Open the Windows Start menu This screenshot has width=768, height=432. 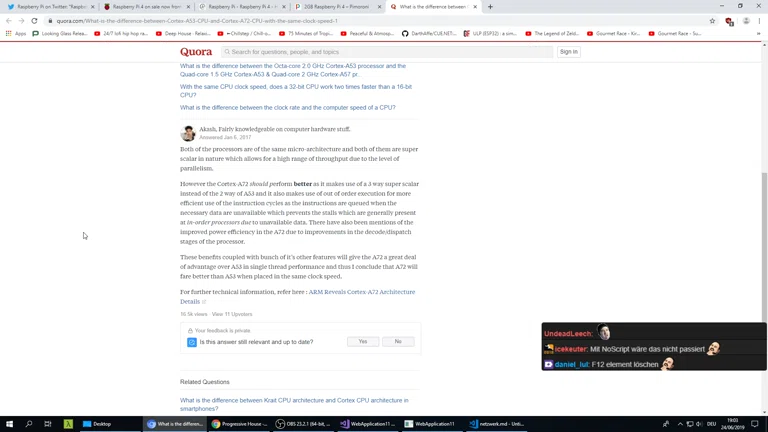coord(9,424)
